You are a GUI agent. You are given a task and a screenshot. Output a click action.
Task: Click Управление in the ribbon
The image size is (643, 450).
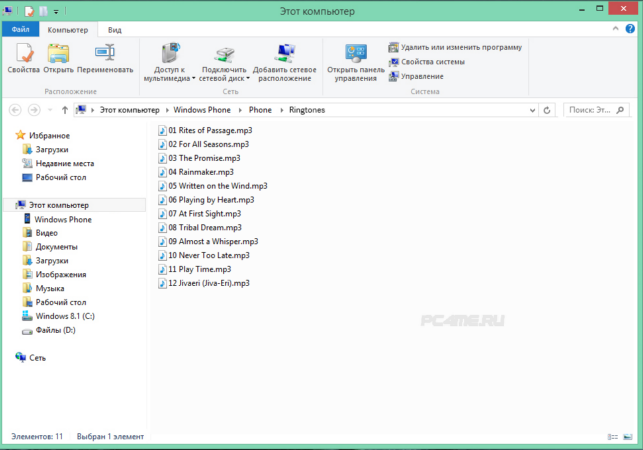coord(416,76)
